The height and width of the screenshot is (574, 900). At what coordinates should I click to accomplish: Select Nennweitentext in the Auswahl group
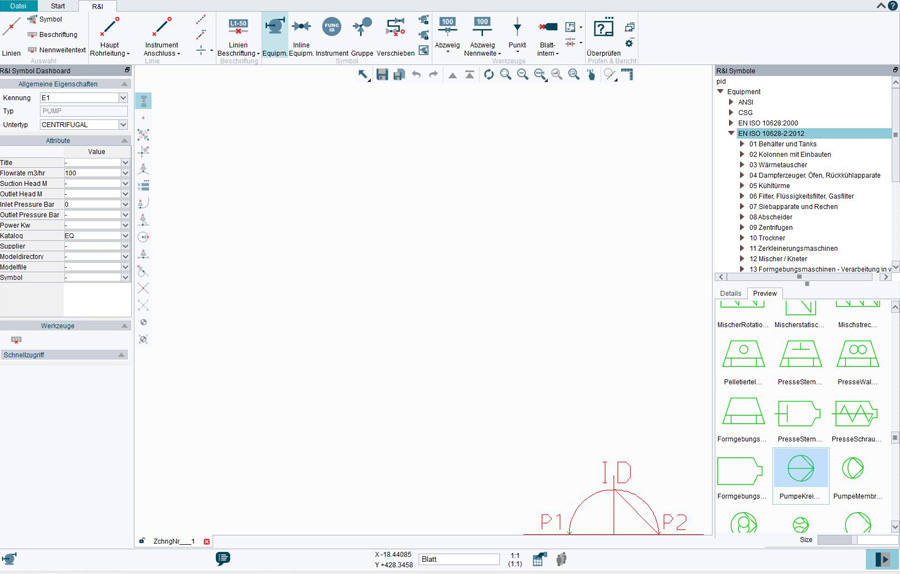click(56, 50)
